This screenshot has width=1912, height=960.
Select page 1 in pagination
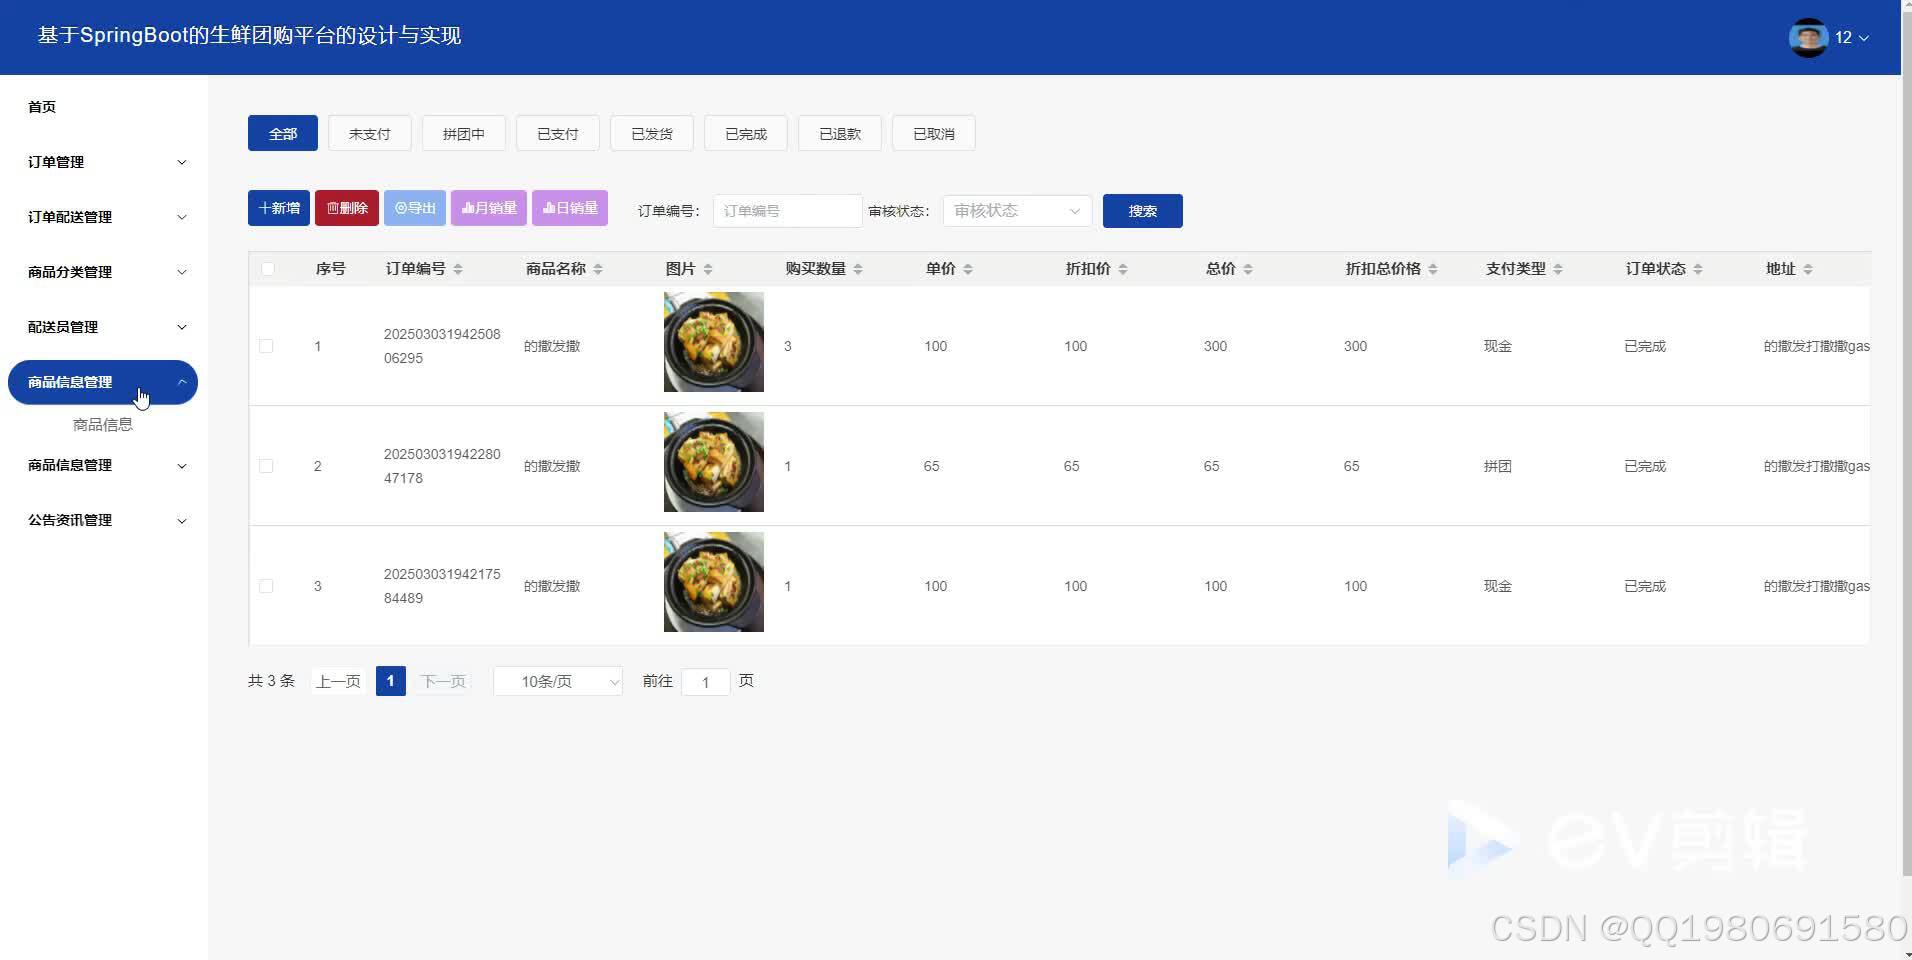coord(391,681)
